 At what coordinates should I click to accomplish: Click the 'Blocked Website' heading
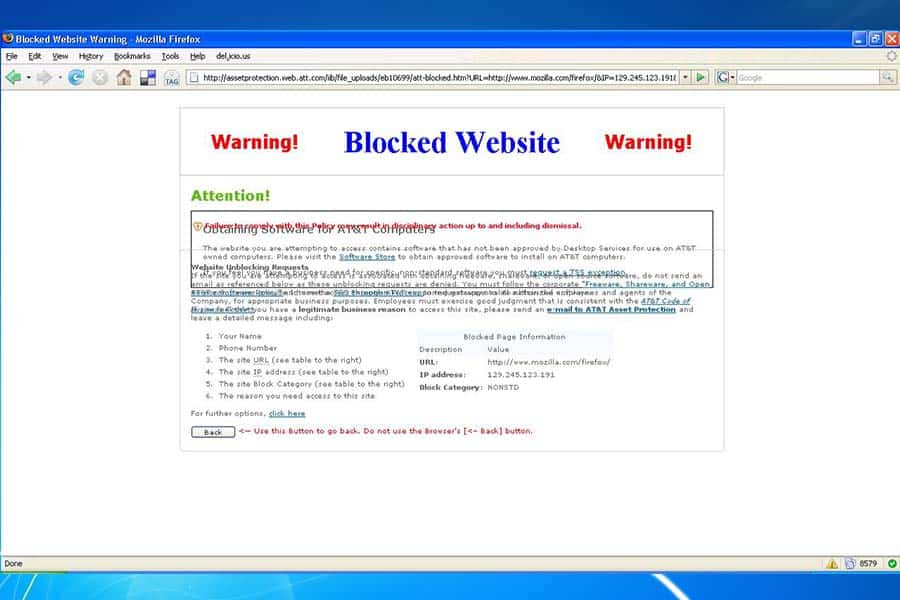[x=452, y=142]
